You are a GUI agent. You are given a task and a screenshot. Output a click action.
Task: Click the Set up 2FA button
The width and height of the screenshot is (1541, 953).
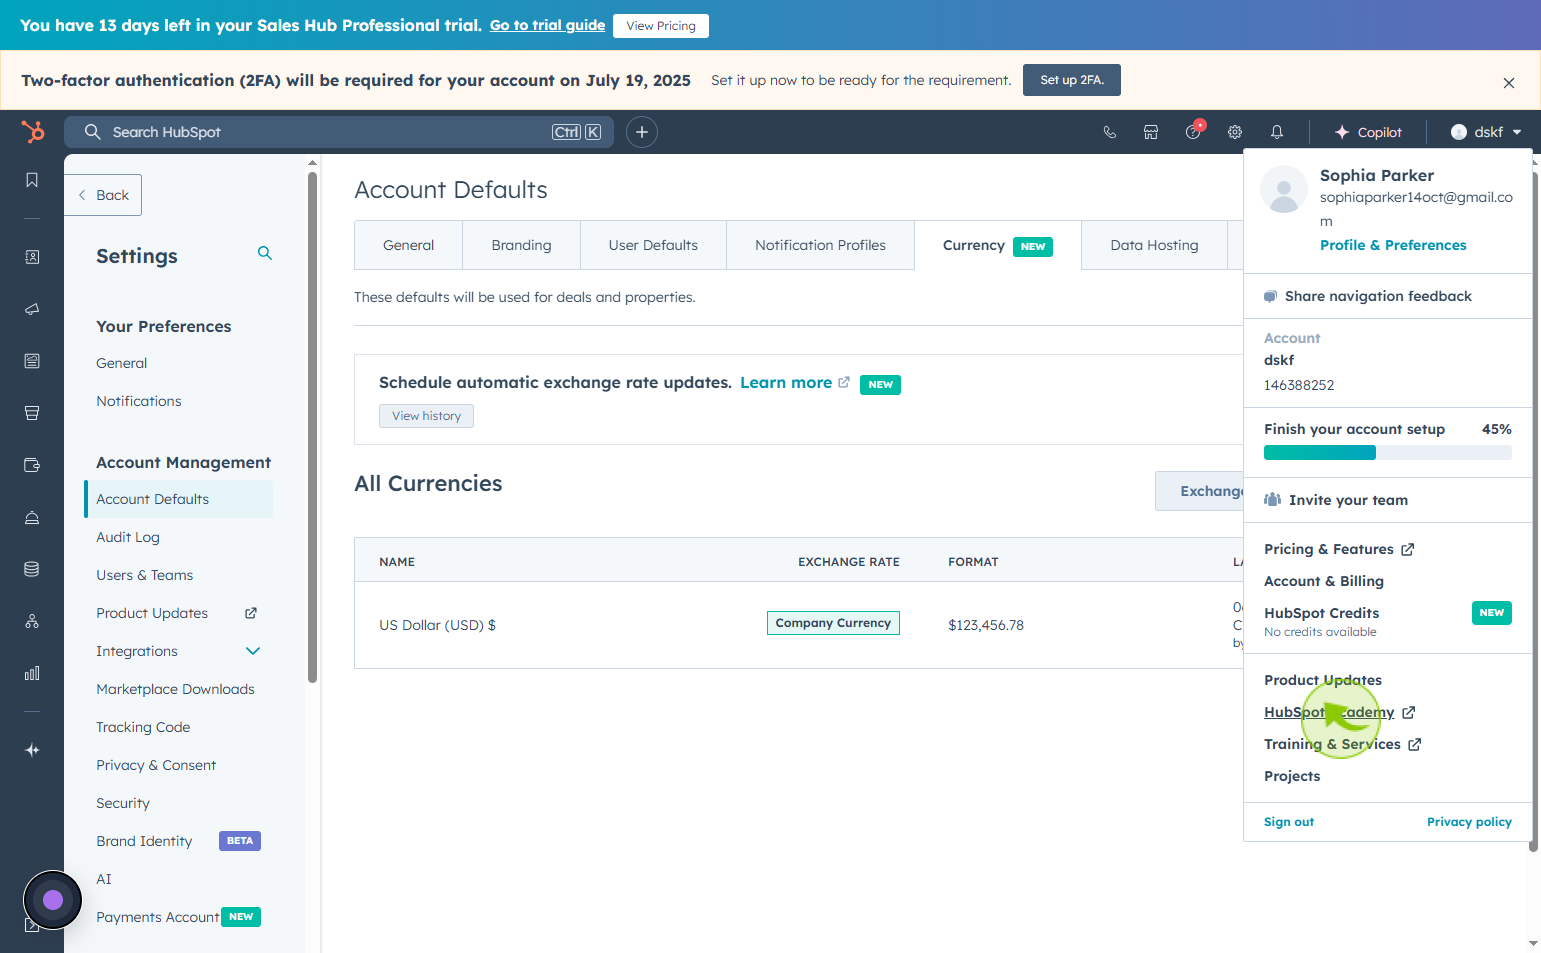(1072, 80)
